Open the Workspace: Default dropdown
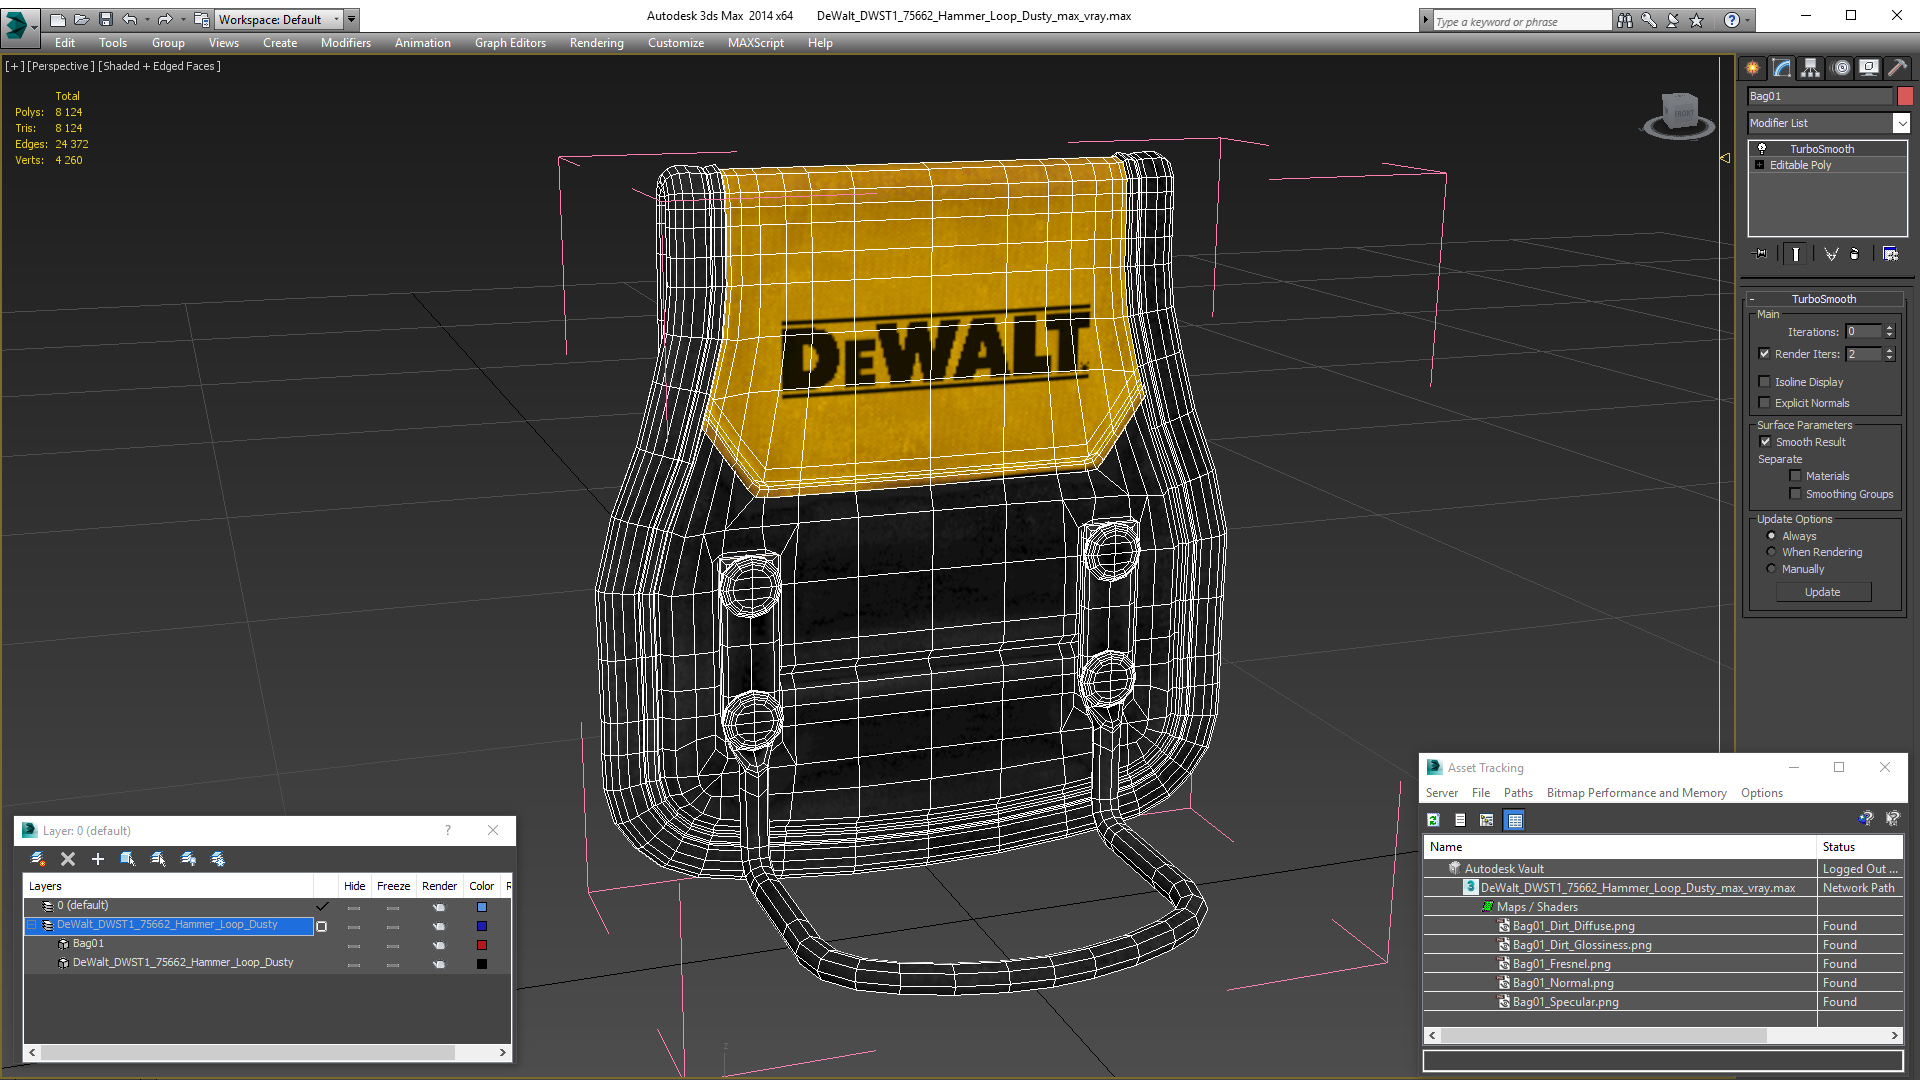The width and height of the screenshot is (1920, 1080). click(x=279, y=19)
